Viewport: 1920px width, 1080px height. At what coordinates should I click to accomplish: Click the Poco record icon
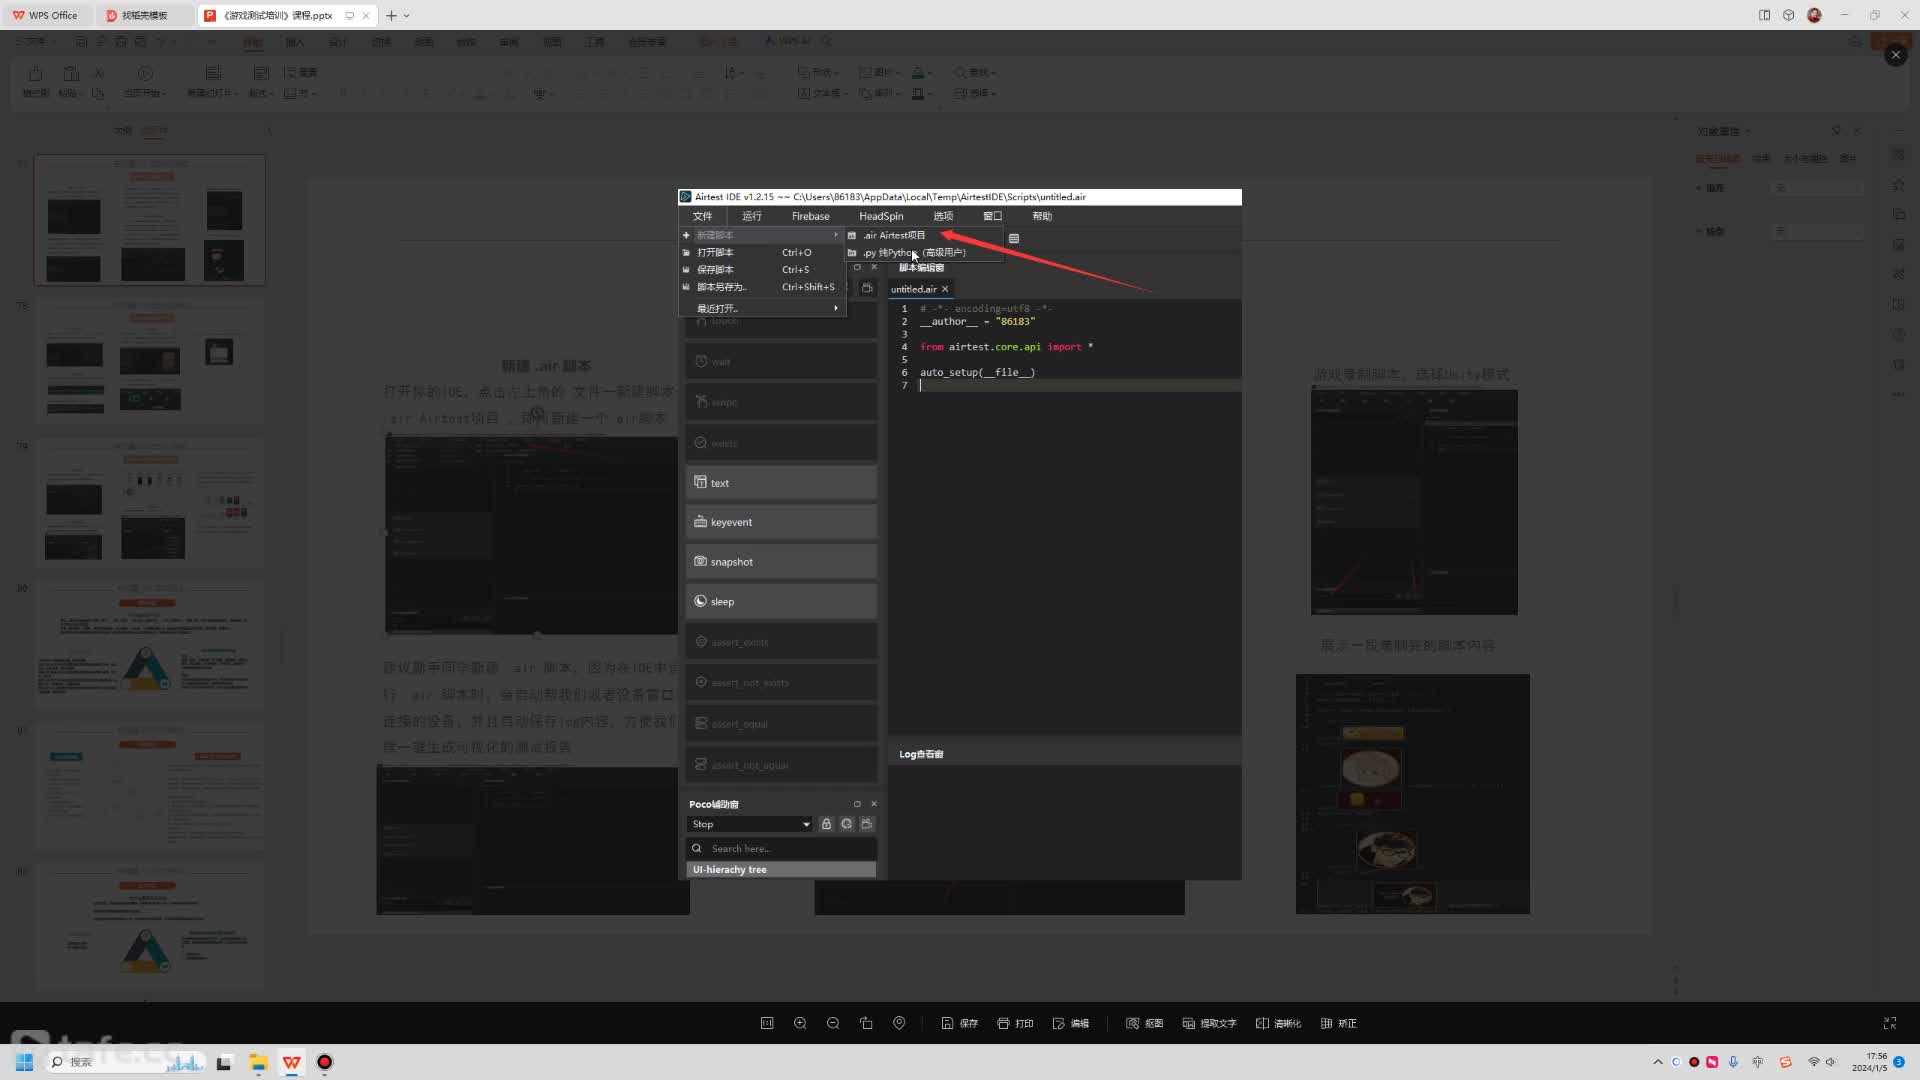point(866,824)
